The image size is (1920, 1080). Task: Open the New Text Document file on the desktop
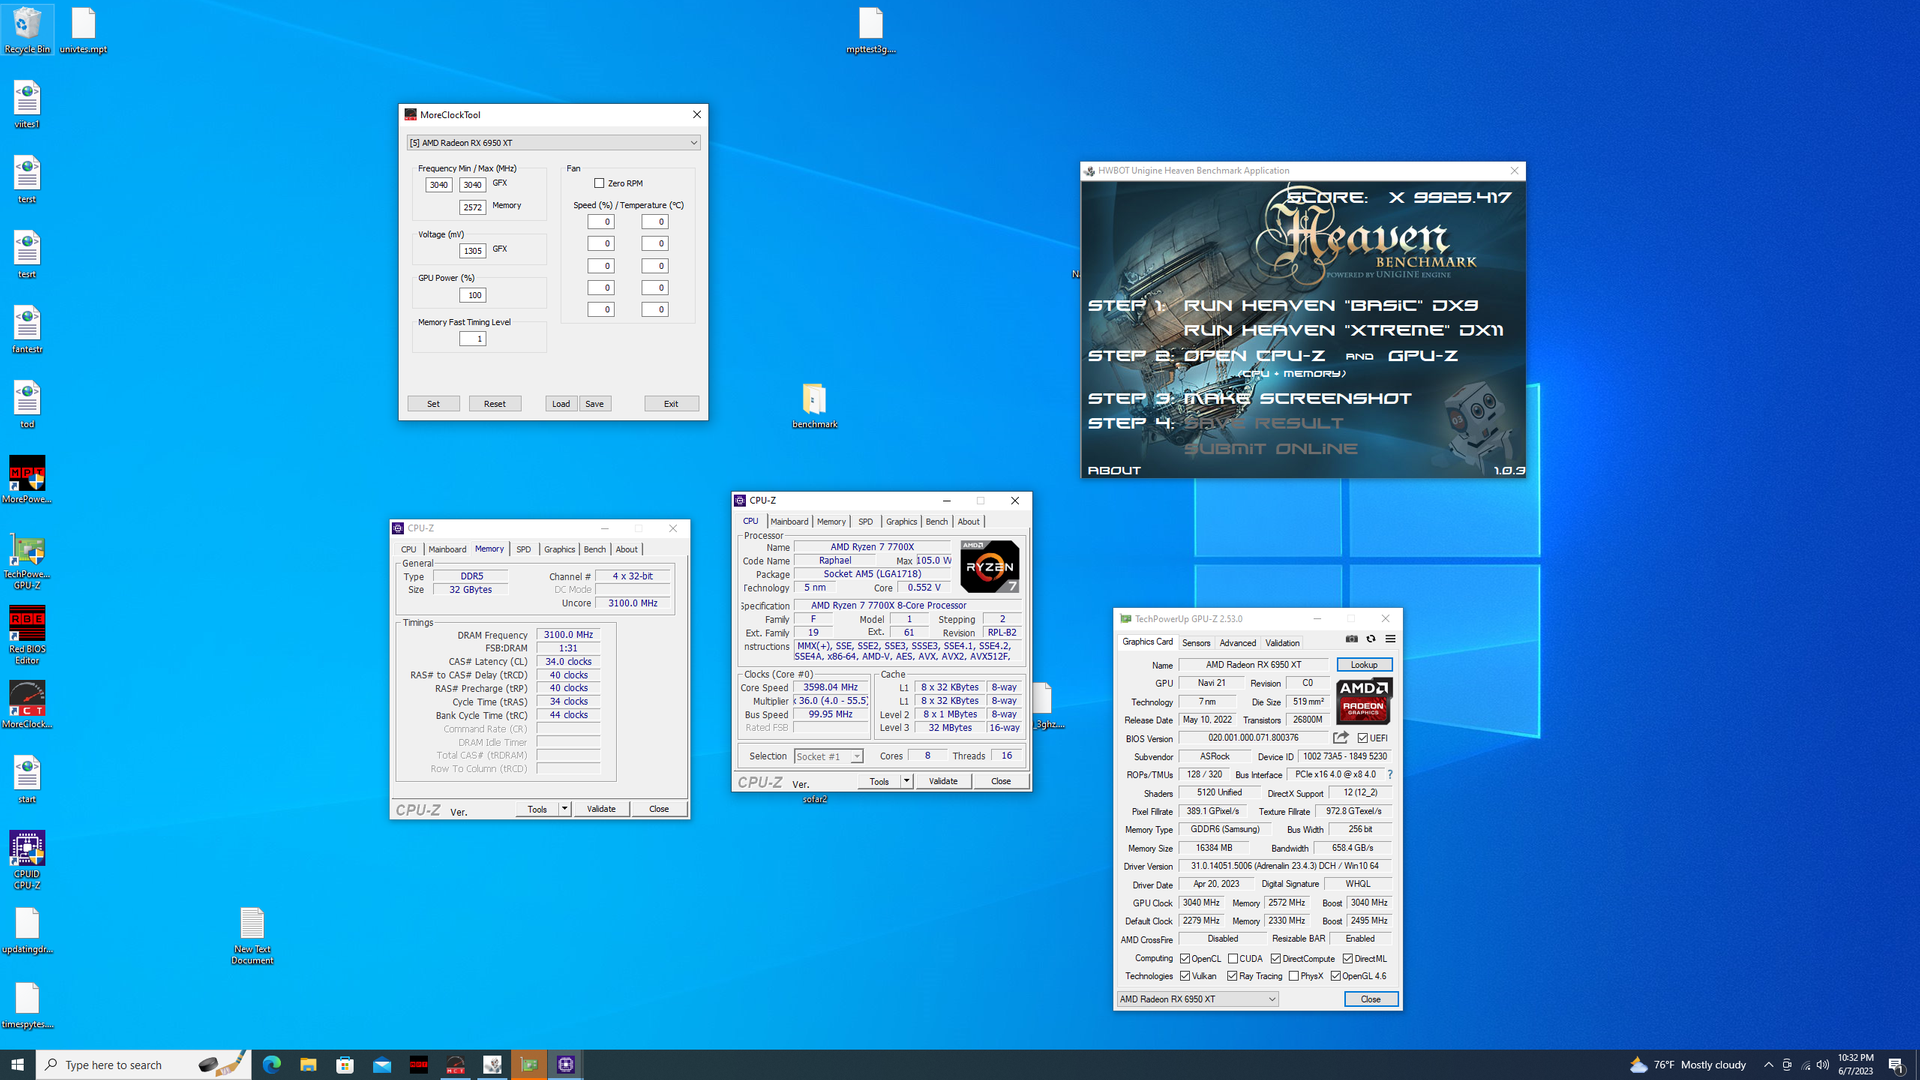[x=252, y=935]
